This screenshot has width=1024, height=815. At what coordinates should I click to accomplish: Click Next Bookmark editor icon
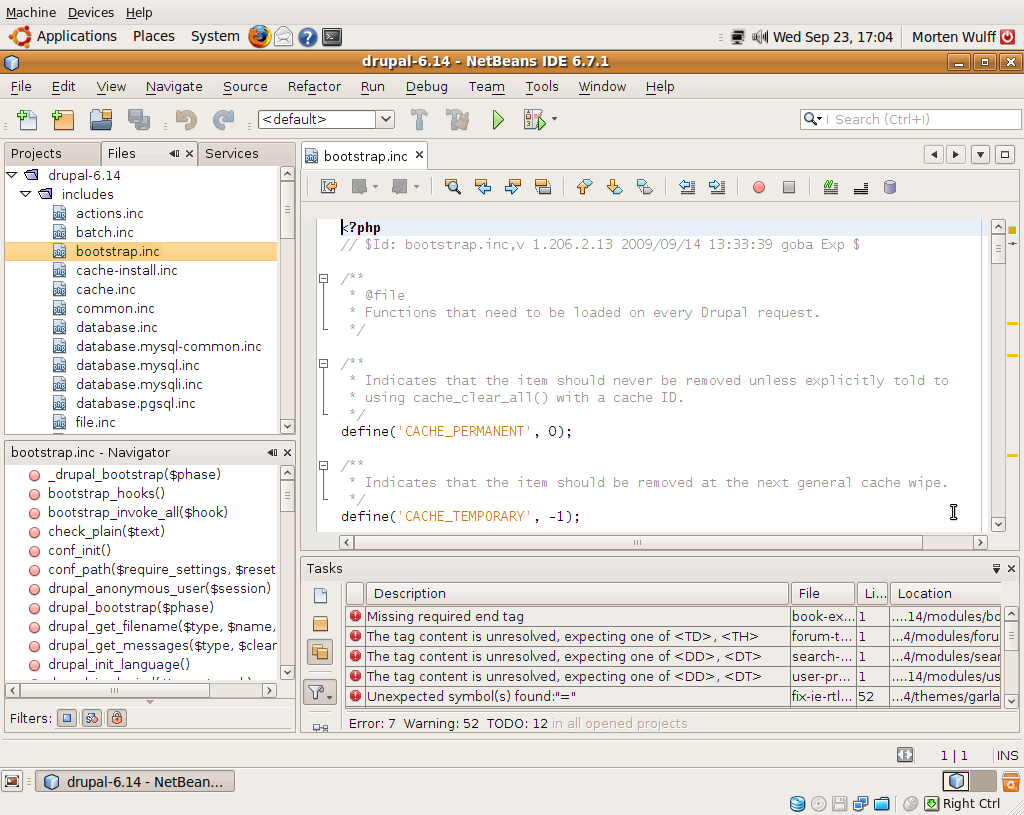coord(615,187)
